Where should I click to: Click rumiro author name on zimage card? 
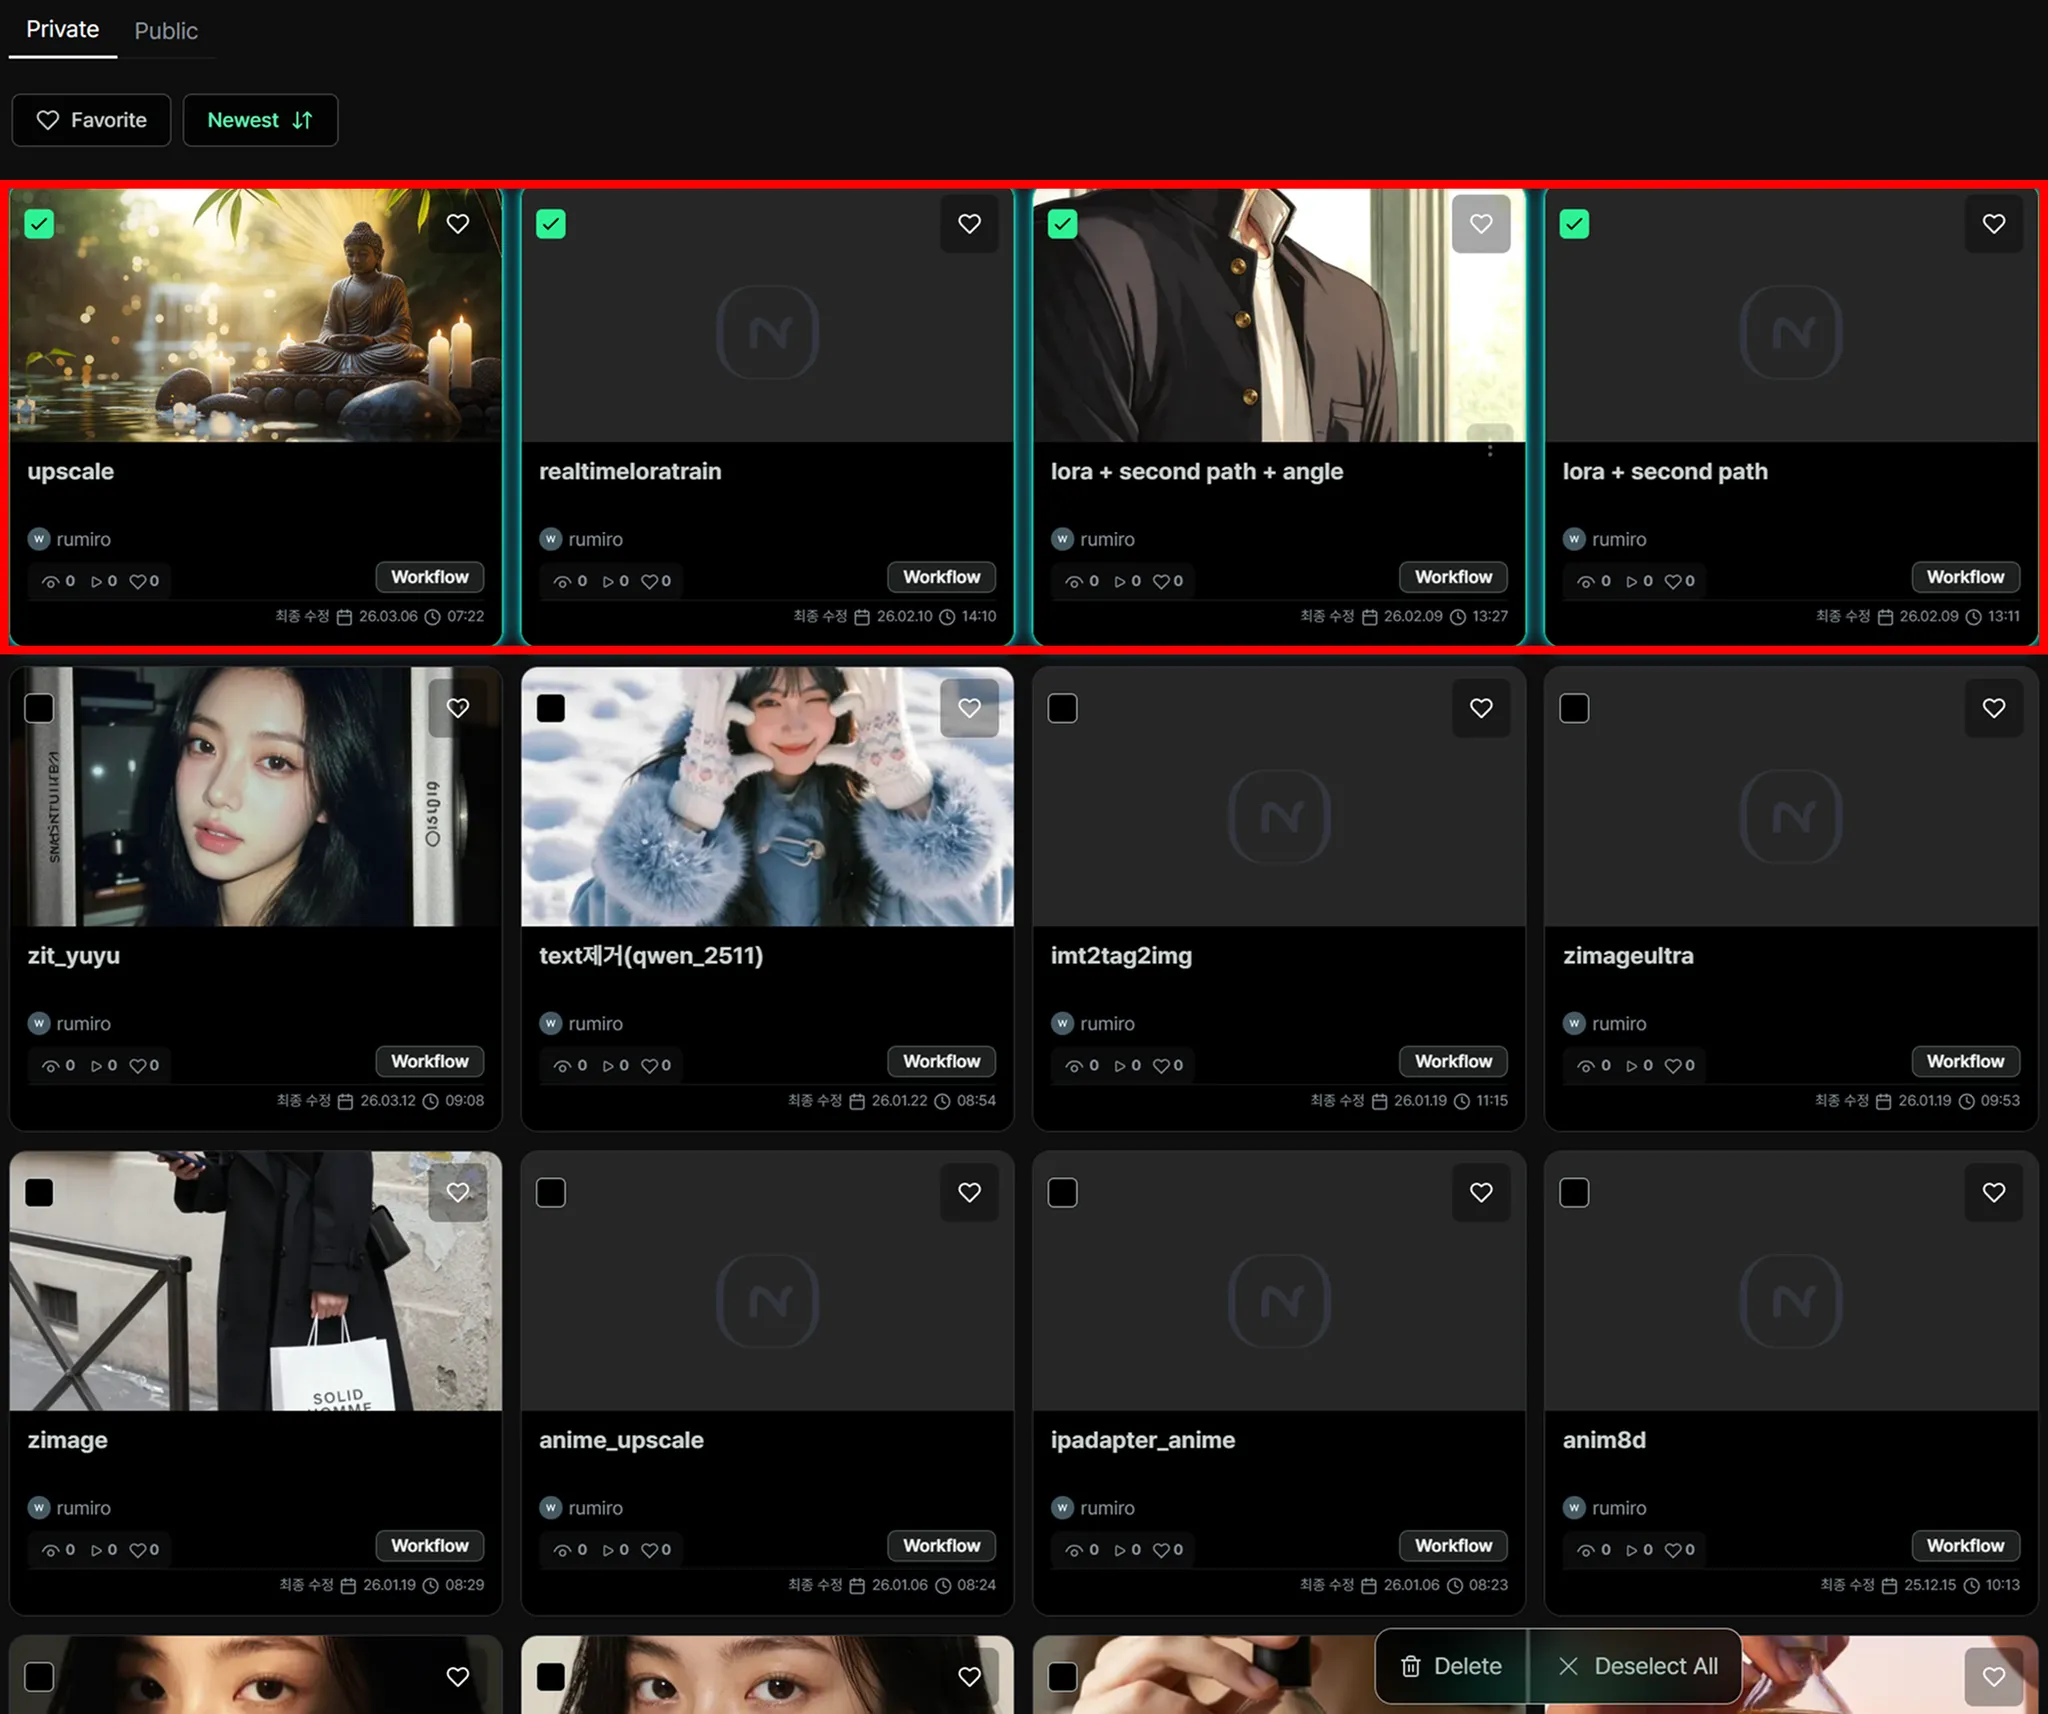tap(84, 1507)
